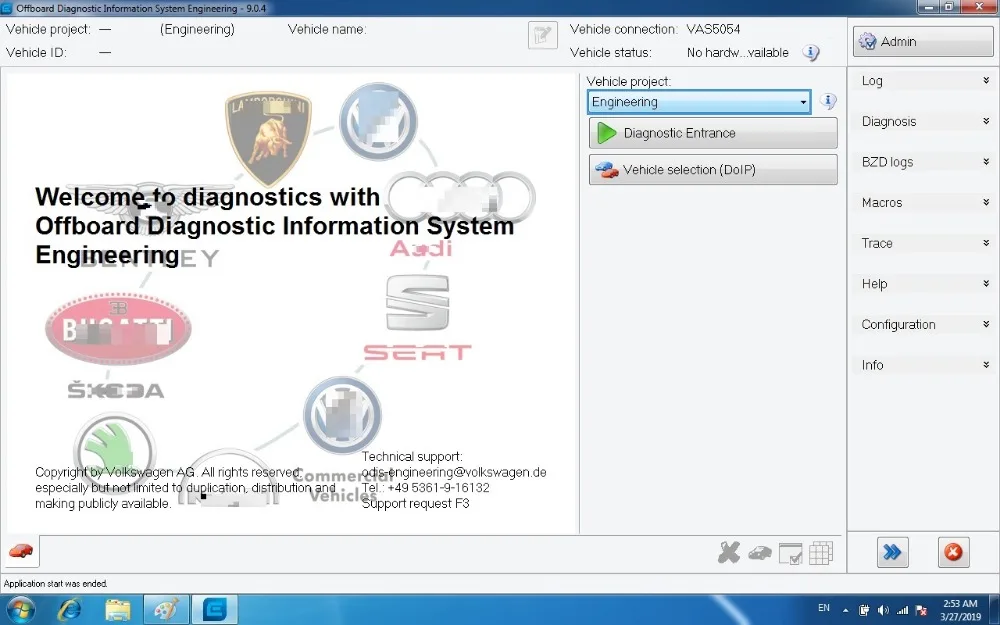Expand the Configuration section
This screenshot has height=625, width=1000.
click(923, 325)
